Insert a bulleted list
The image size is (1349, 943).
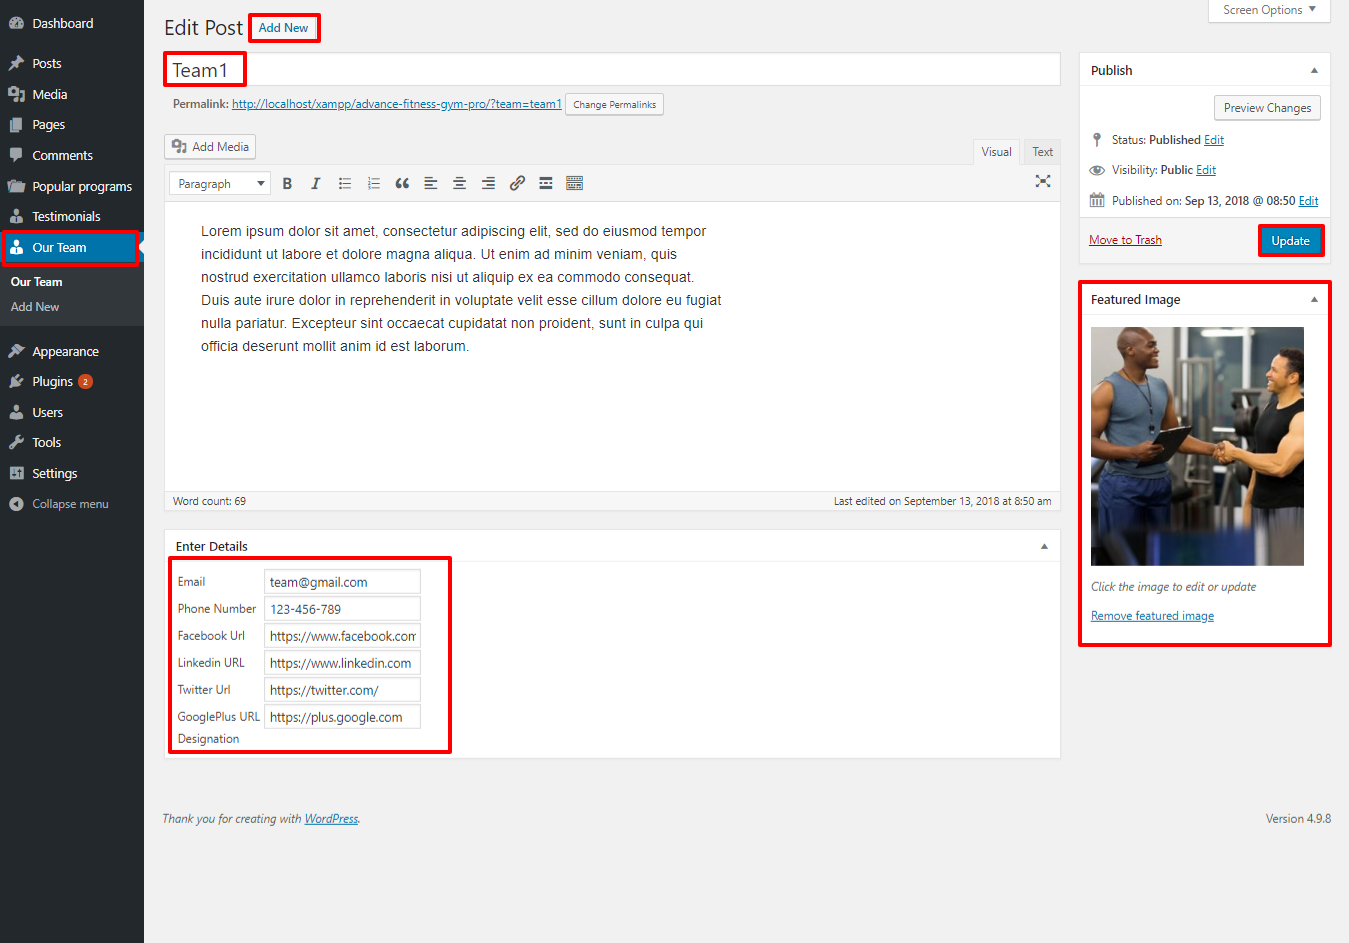[345, 184]
